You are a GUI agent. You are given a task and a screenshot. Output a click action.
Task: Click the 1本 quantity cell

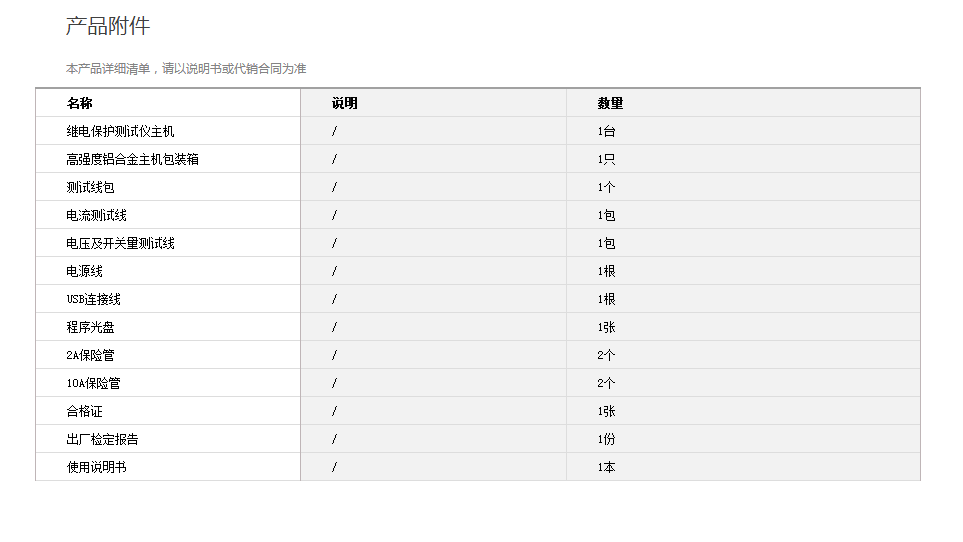tap(607, 467)
